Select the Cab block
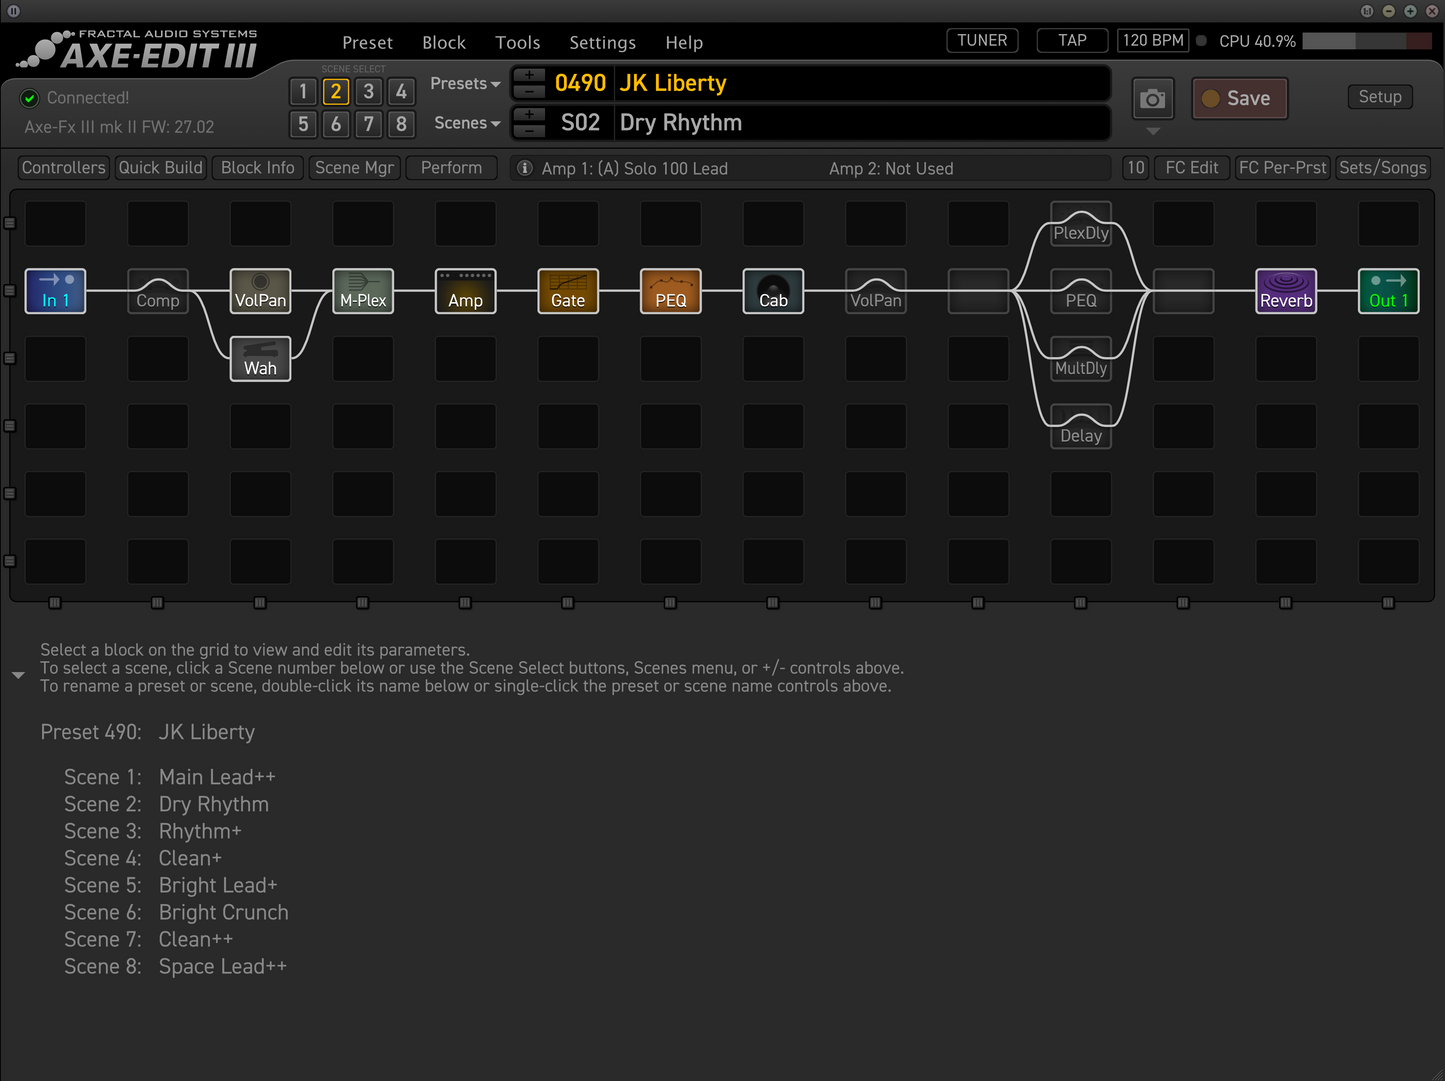 (x=773, y=291)
